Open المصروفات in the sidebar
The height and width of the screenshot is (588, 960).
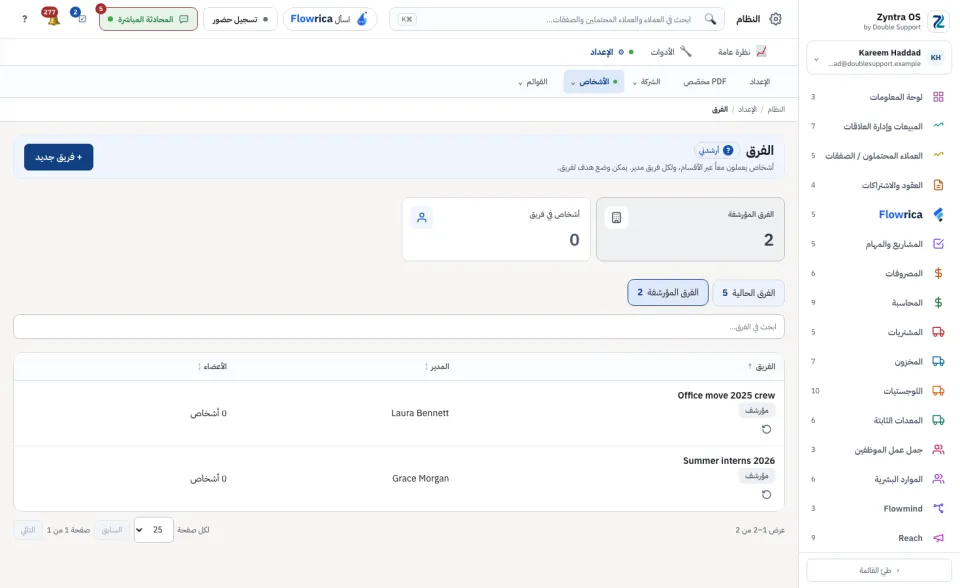(x=879, y=273)
